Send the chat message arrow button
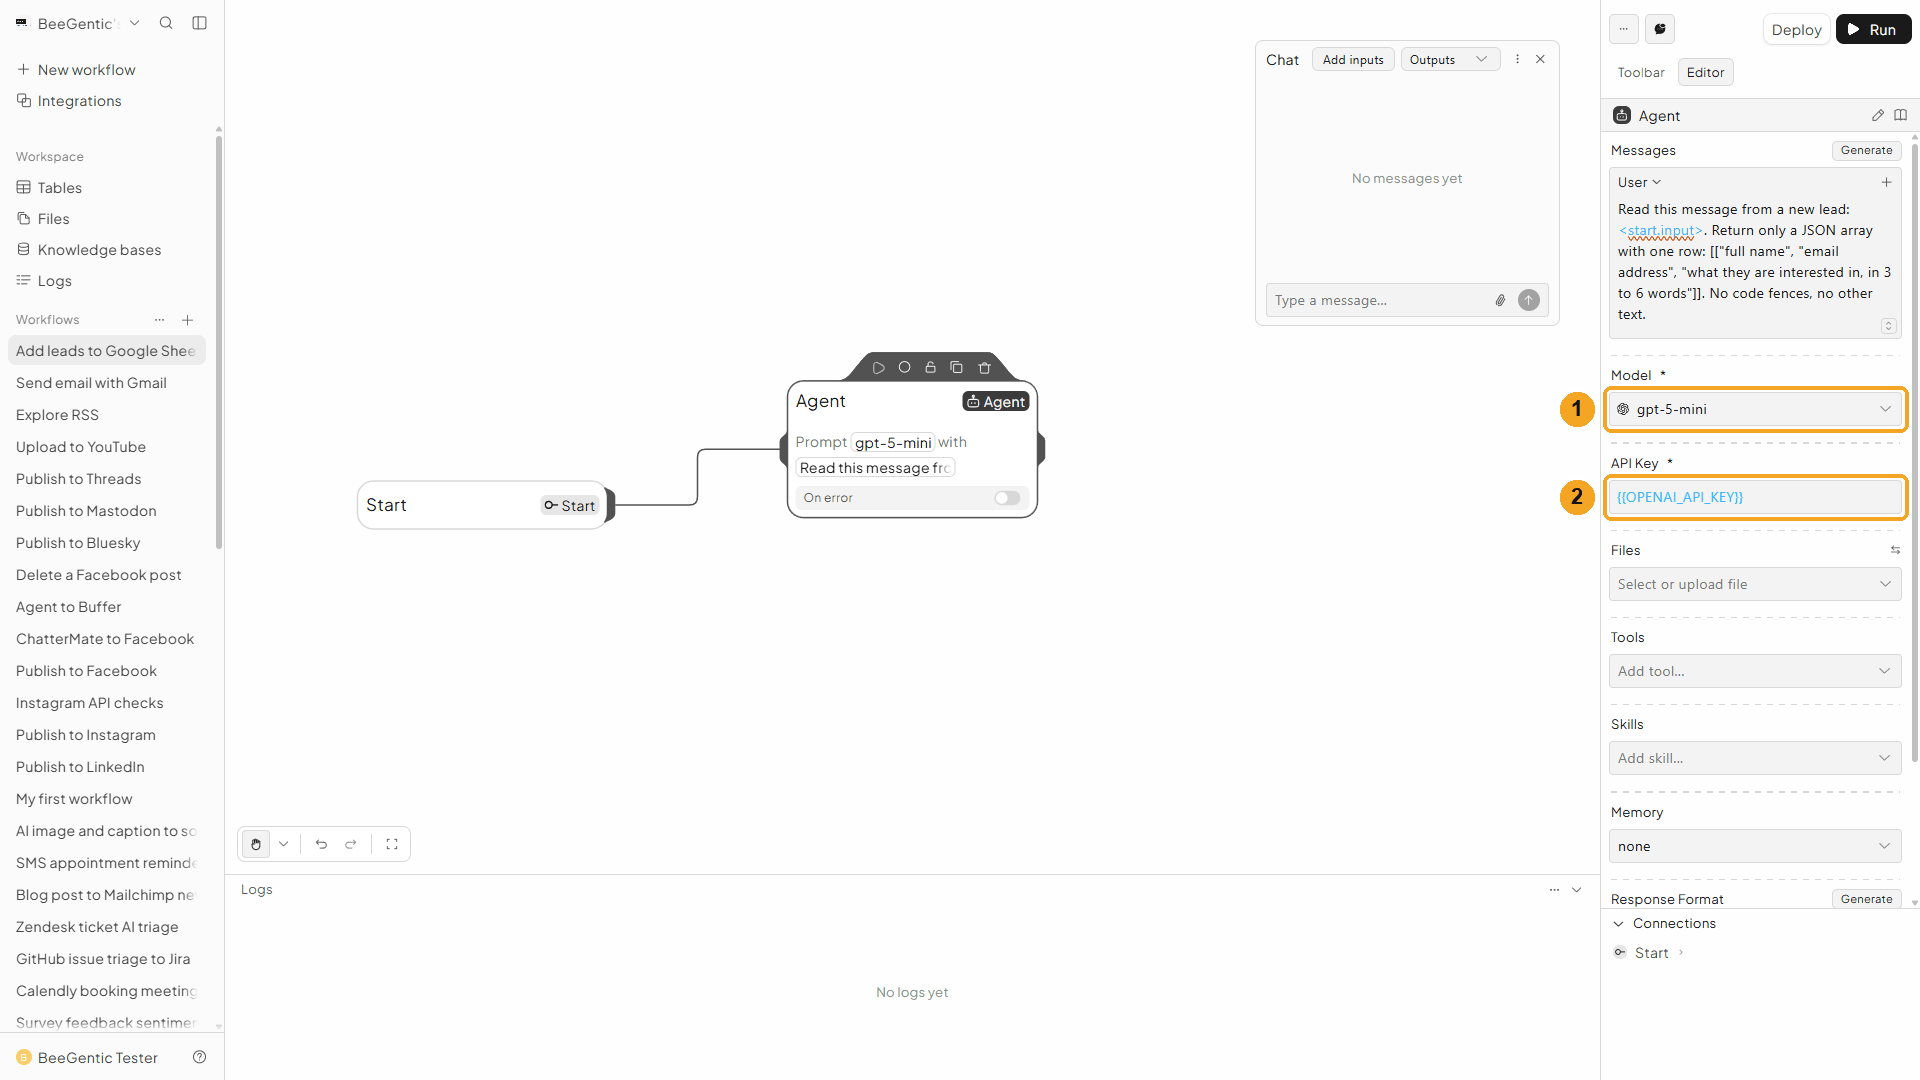Image resolution: width=1920 pixels, height=1080 pixels. click(1528, 300)
